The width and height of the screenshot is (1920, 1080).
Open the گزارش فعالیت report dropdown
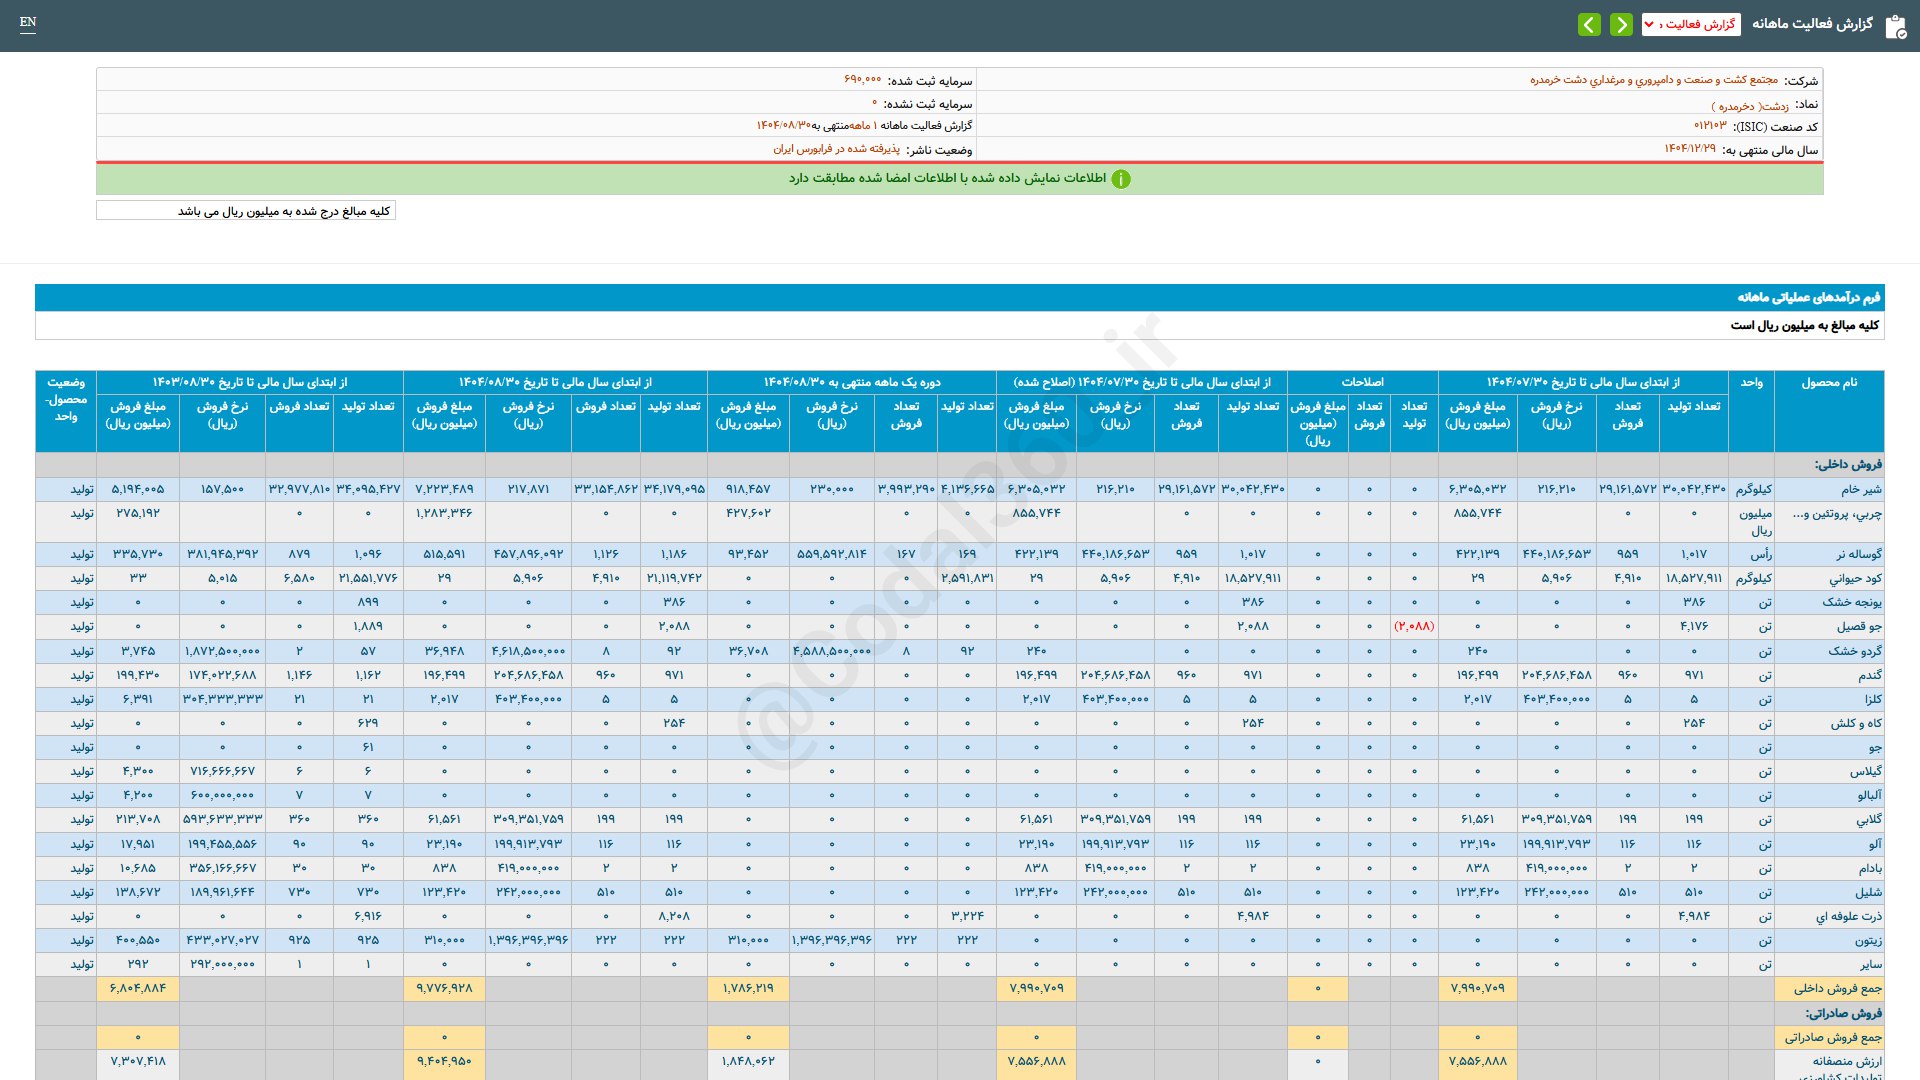pos(1690,24)
